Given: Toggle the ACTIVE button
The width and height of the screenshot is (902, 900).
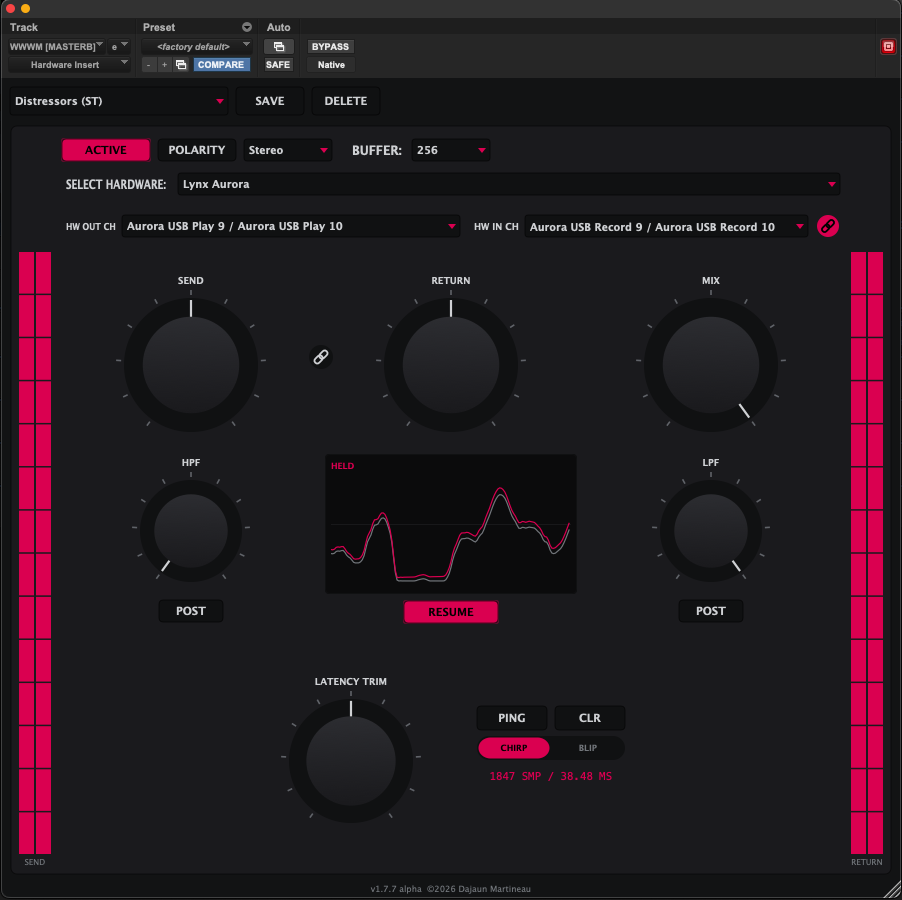Looking at the screenshot, I should coord(106,150).
